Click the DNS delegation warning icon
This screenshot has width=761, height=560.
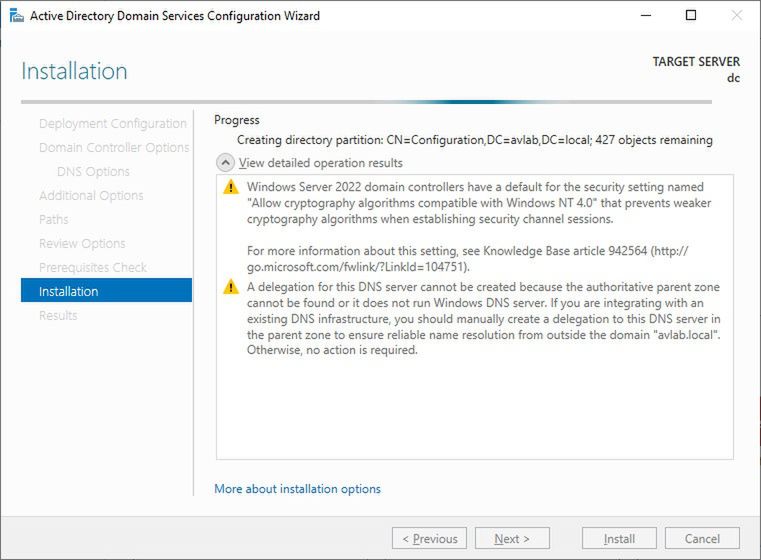point(231,288)
